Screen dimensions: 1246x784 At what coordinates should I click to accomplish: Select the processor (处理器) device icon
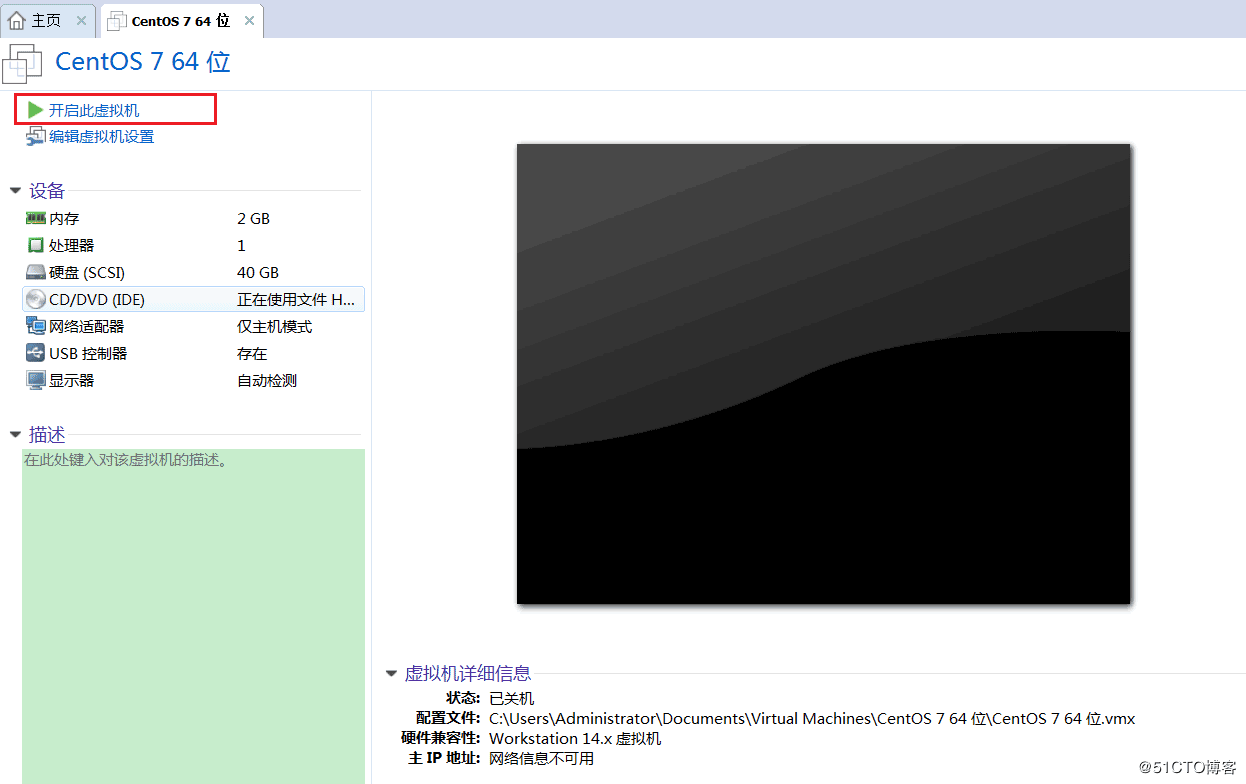(x=36, y=245)
